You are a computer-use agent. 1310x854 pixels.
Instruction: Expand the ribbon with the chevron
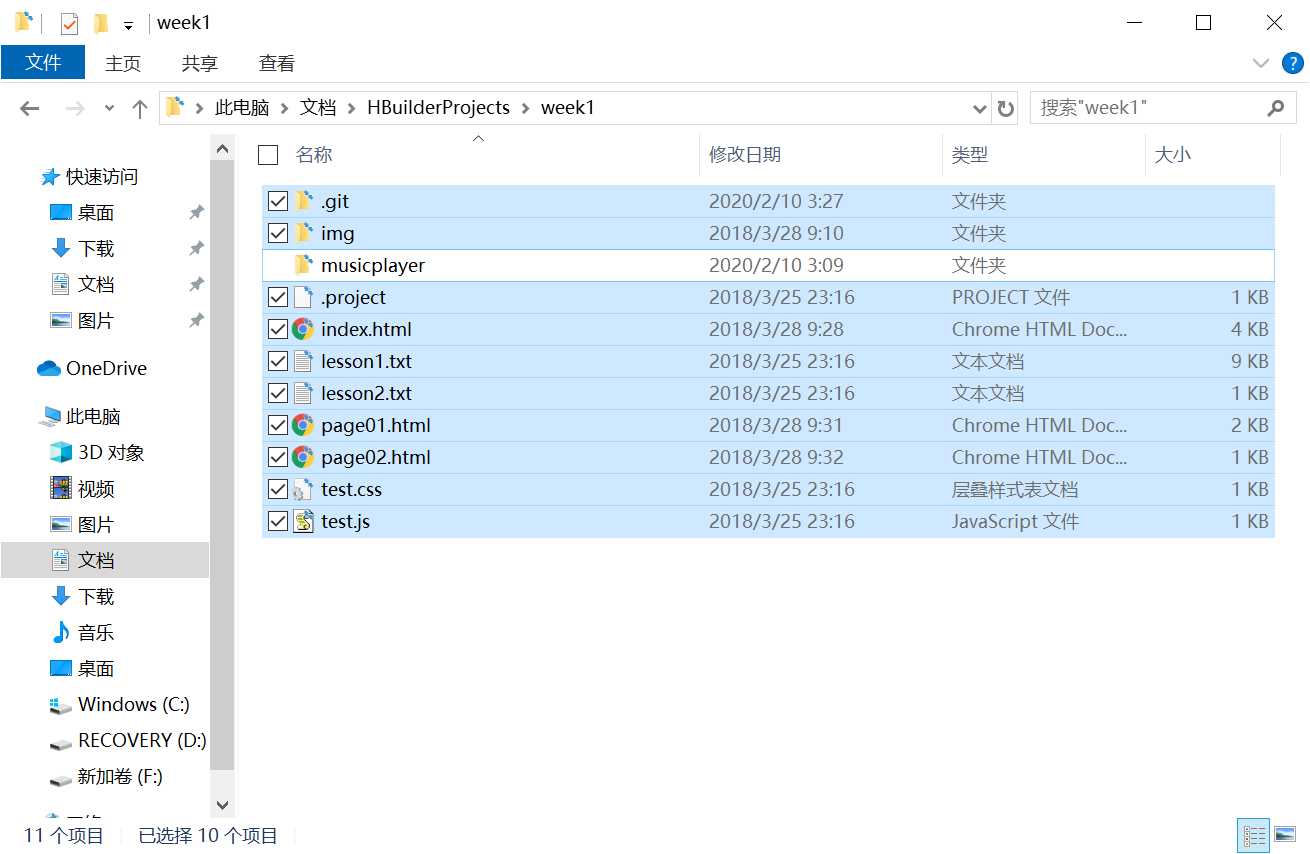click(x=1261, y=63)
